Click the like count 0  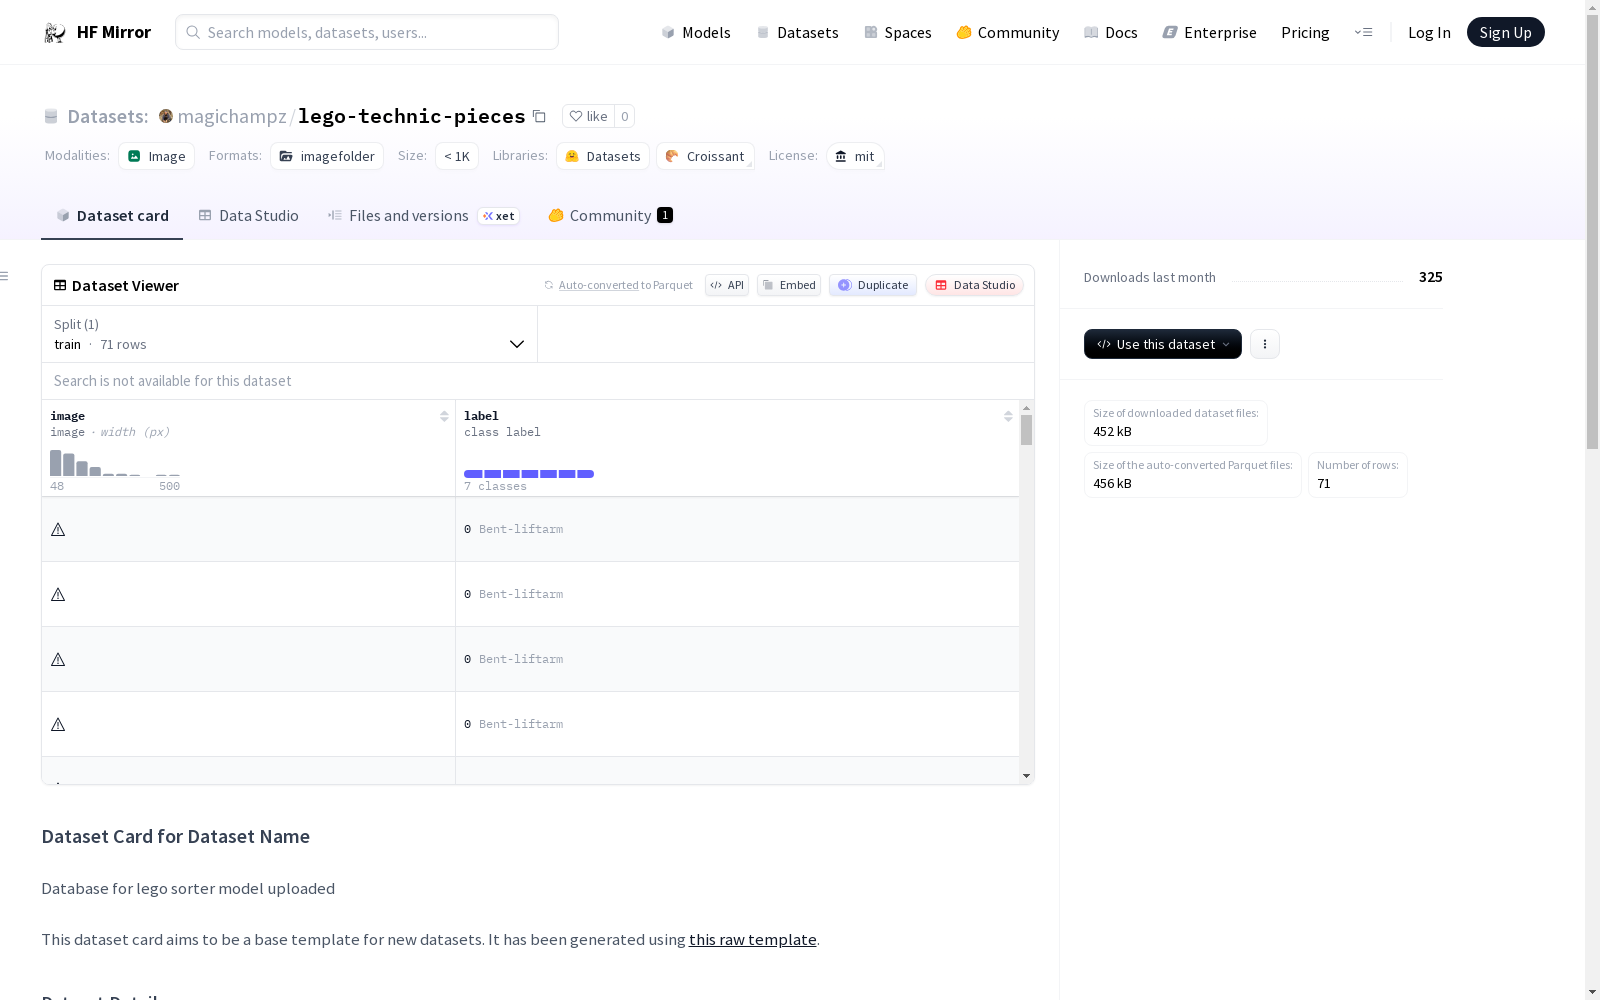click(625, 116)
